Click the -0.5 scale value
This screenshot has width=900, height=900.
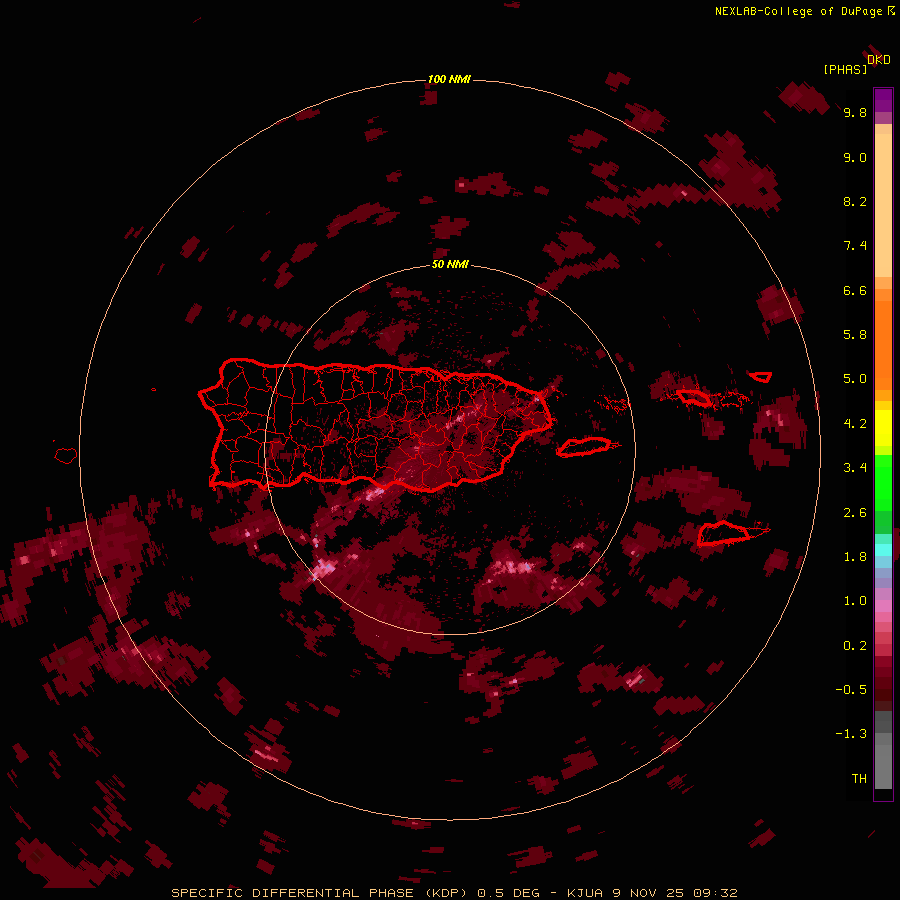click(851, 689)
